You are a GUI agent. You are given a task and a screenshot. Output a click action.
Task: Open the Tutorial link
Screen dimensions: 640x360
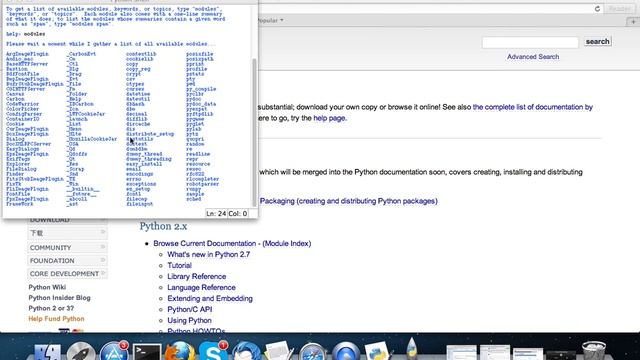tap(179, 265)
